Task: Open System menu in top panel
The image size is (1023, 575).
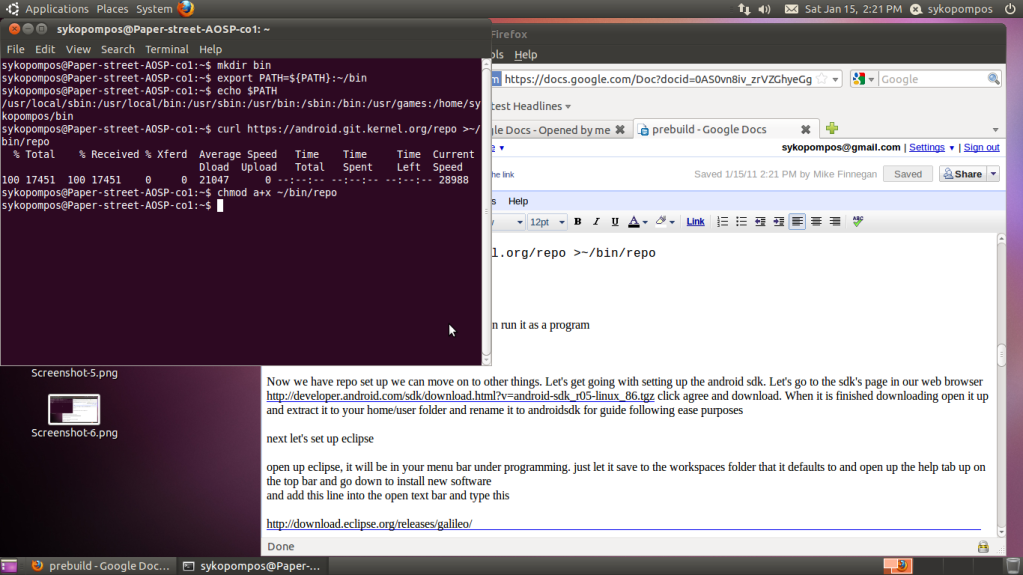Action: pos(154,9)
